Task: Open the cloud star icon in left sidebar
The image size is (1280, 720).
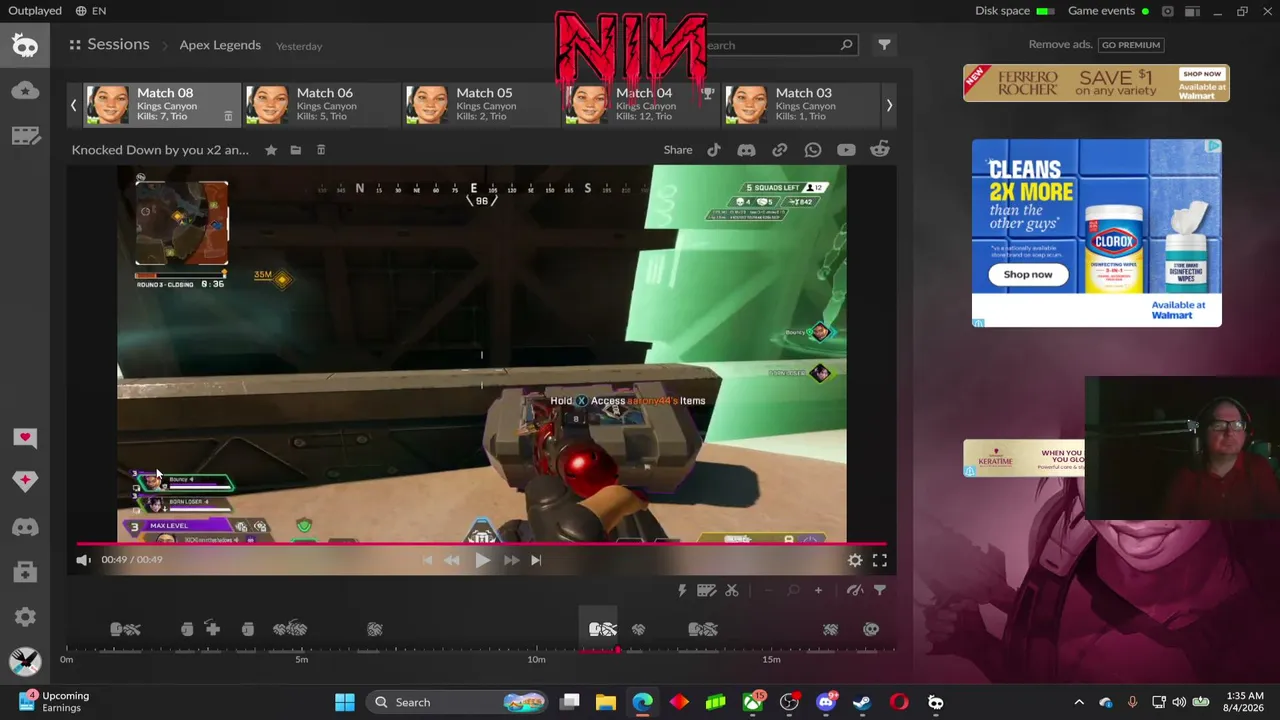Action: pyautogui.click(x=25, y=91)
